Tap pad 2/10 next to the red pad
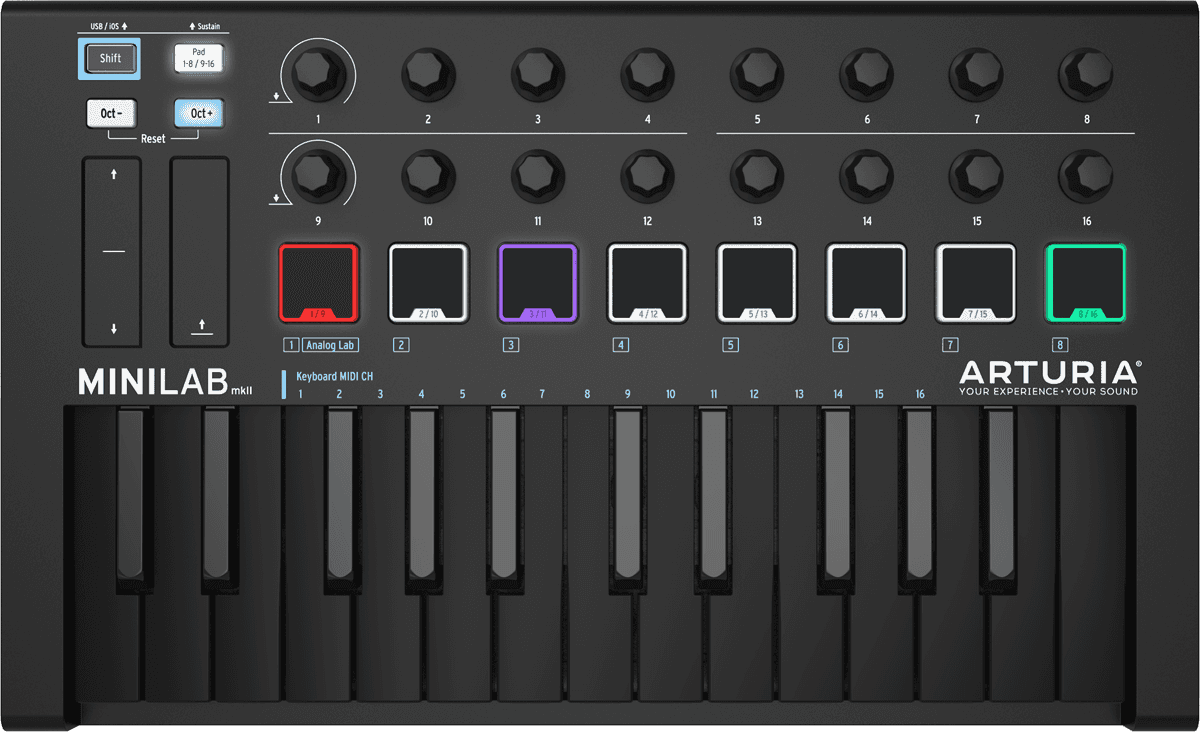Image resolution: width=1200 pixels, height=732 pixels. (x=427, y=282)
